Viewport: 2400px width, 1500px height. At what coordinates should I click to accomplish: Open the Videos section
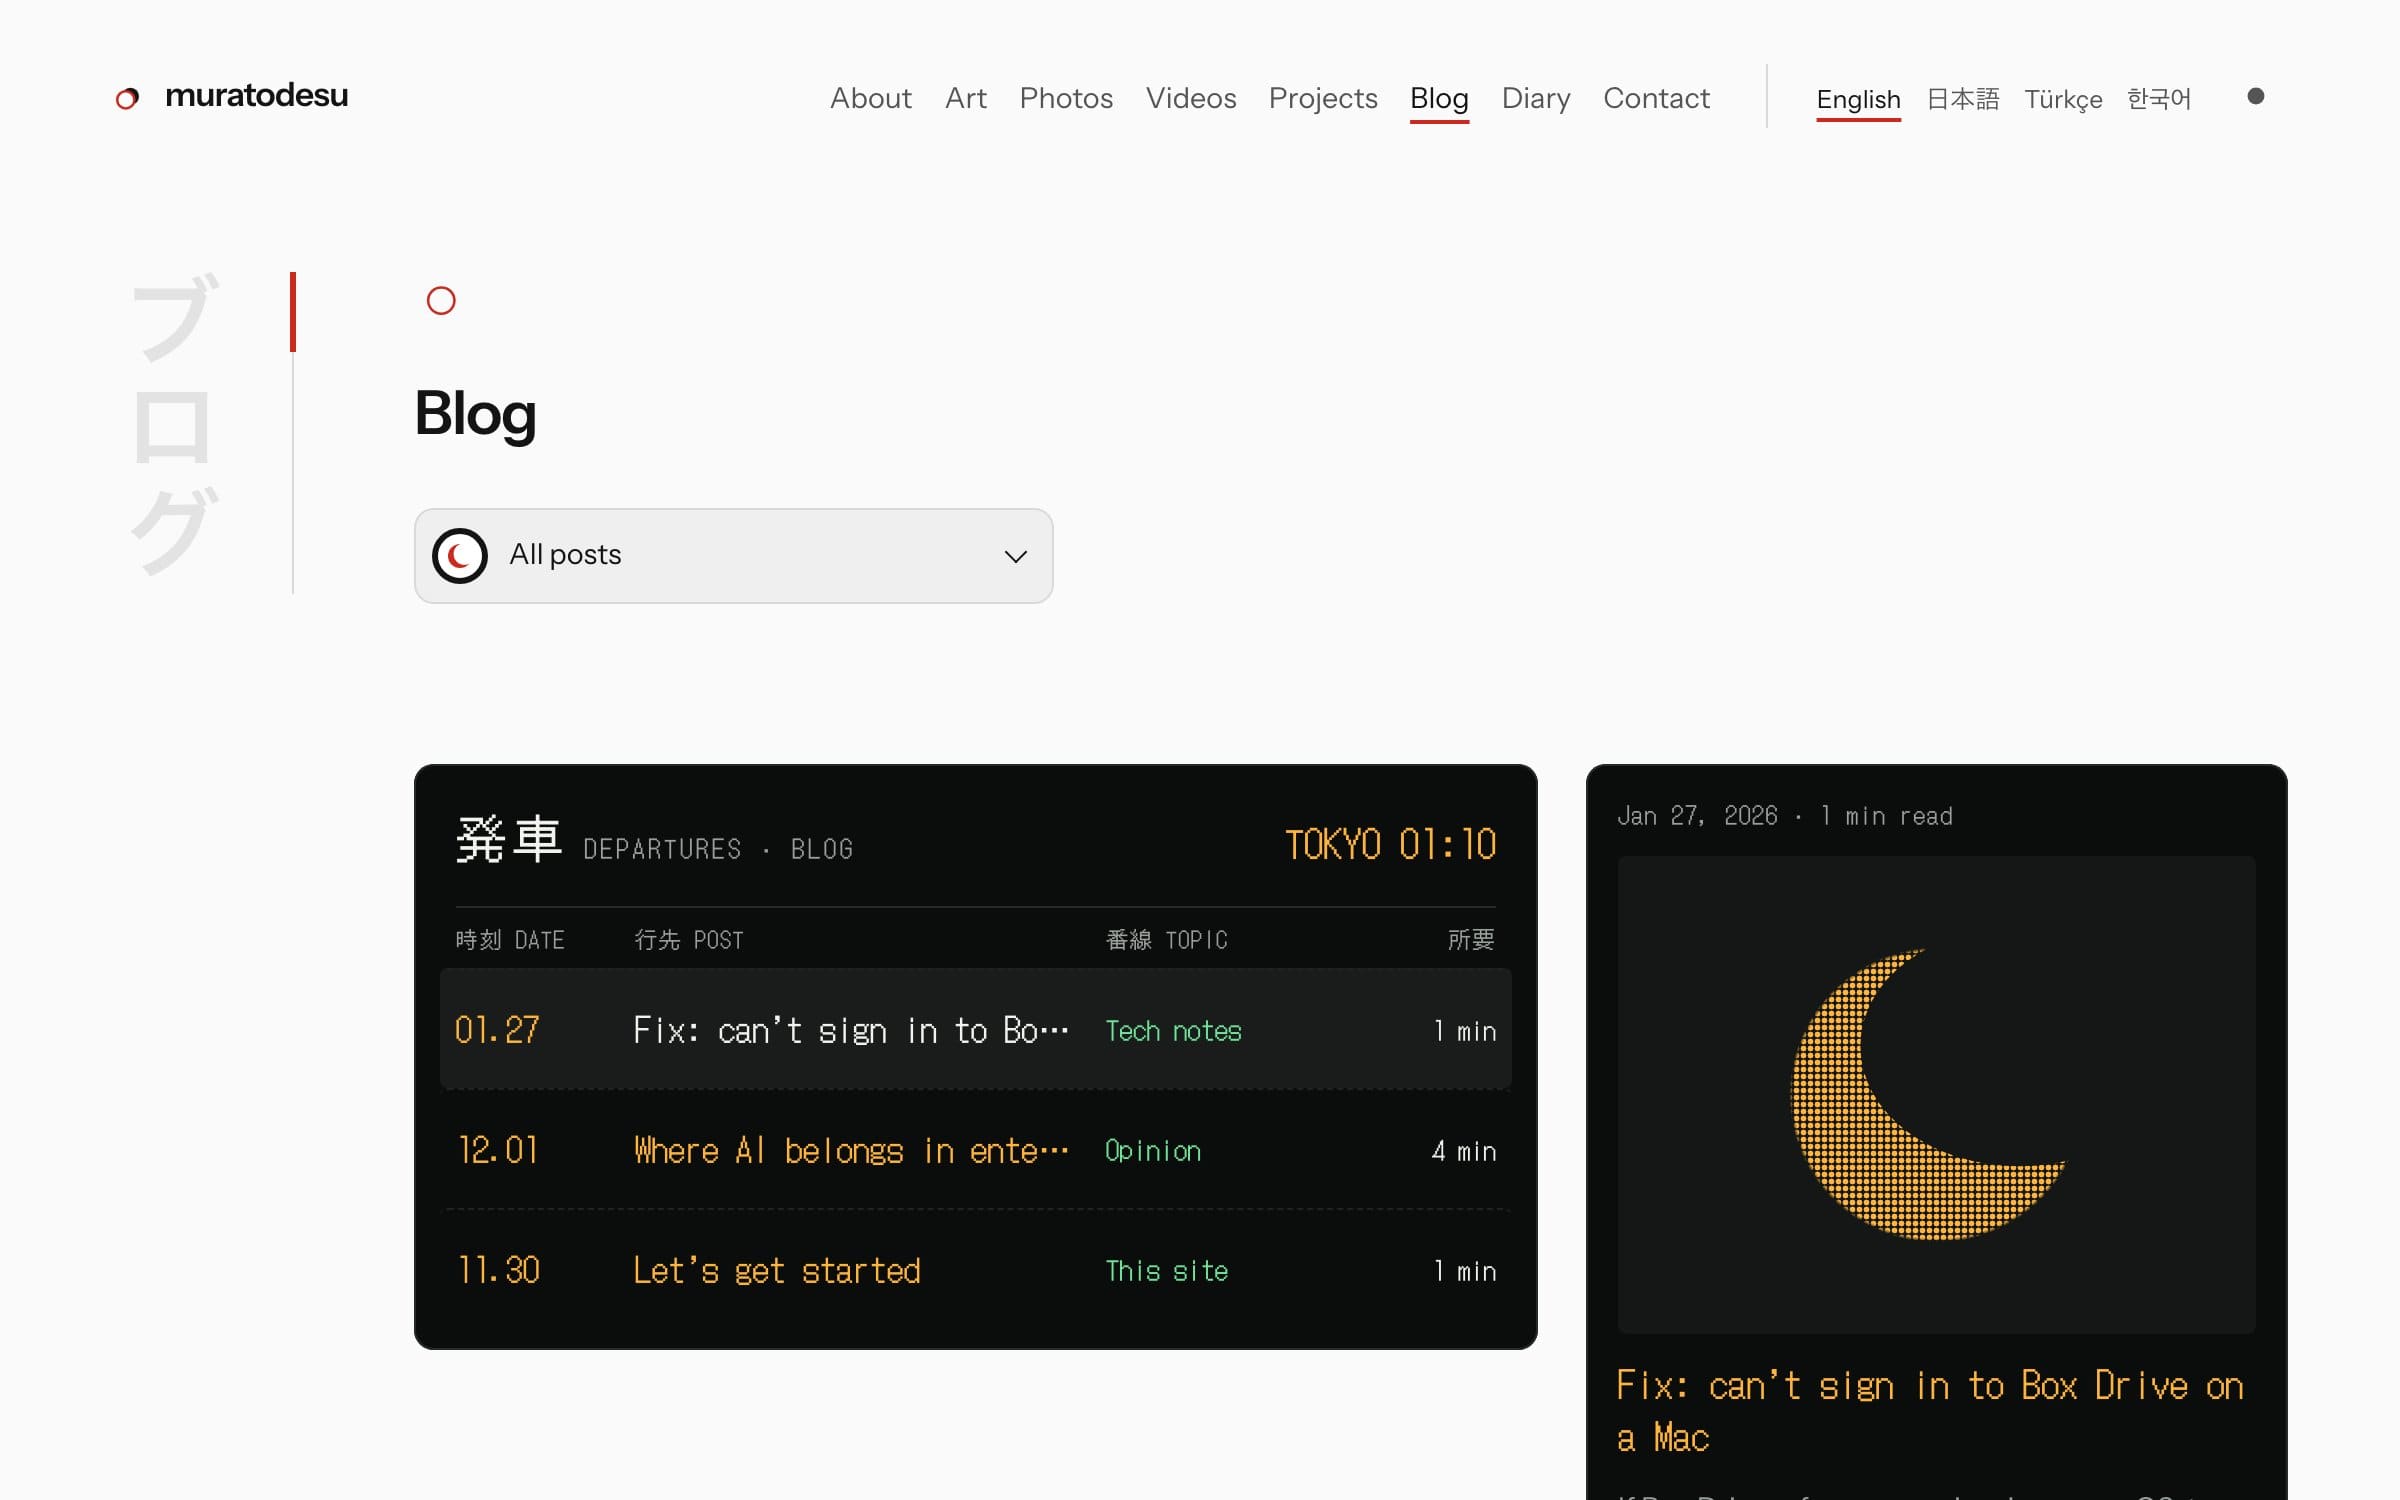pos(1190,98)
